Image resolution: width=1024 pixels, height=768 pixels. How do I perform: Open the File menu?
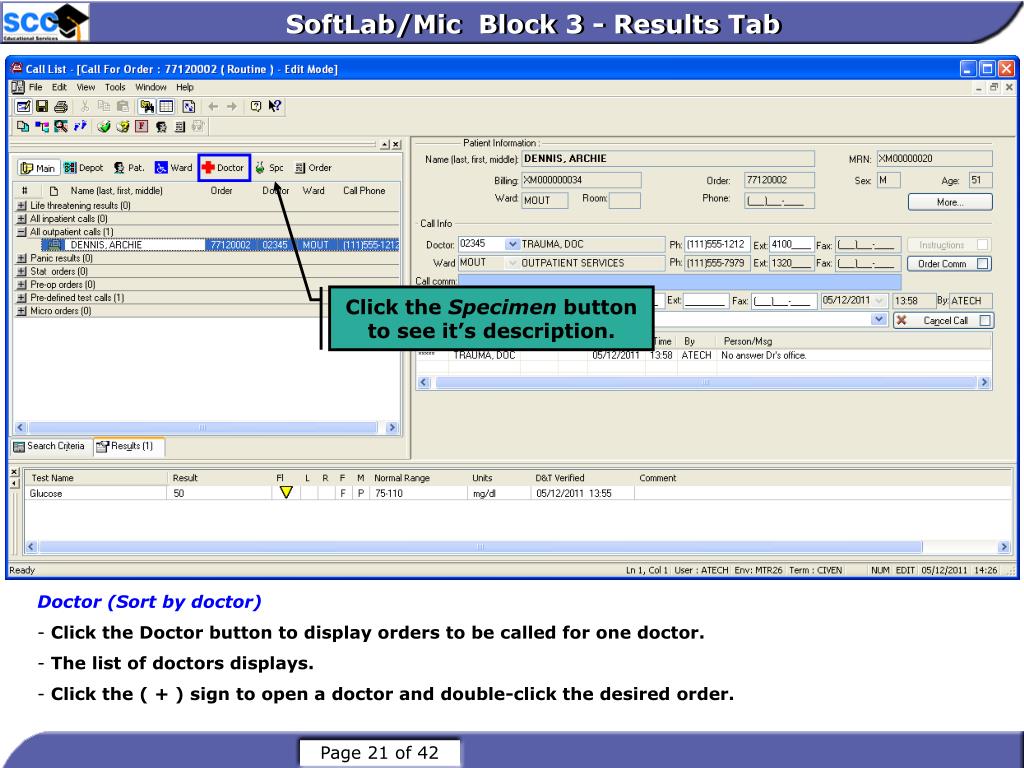[x=35, y=87]
